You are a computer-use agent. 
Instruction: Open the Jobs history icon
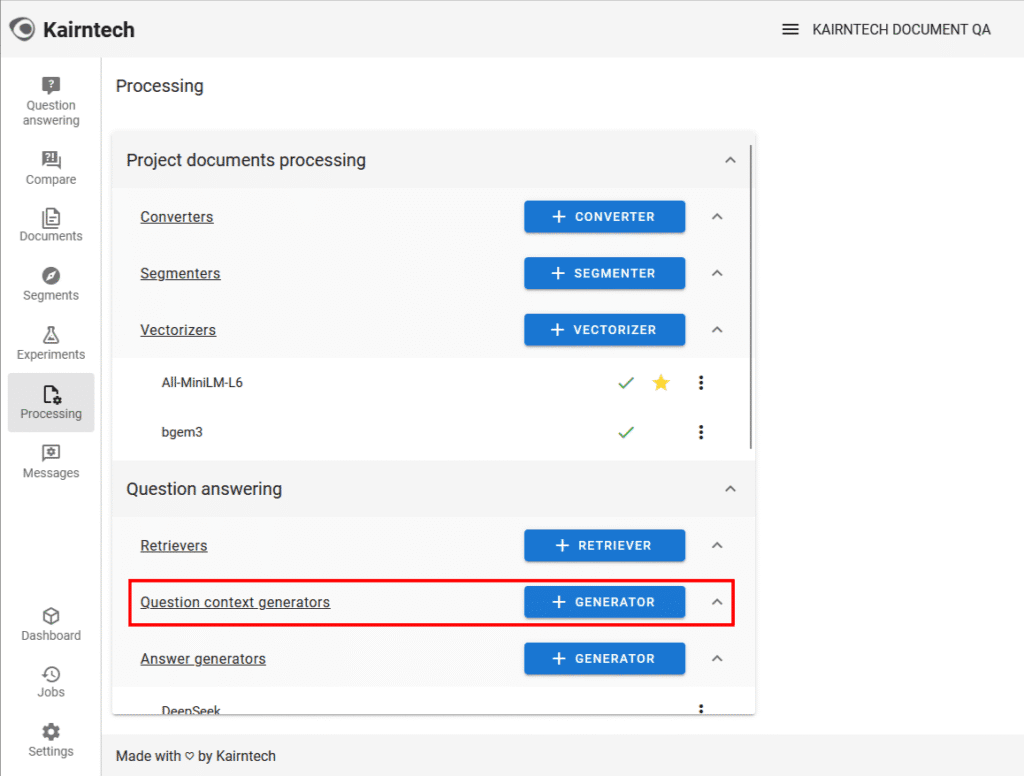click(x=51, y=674)
